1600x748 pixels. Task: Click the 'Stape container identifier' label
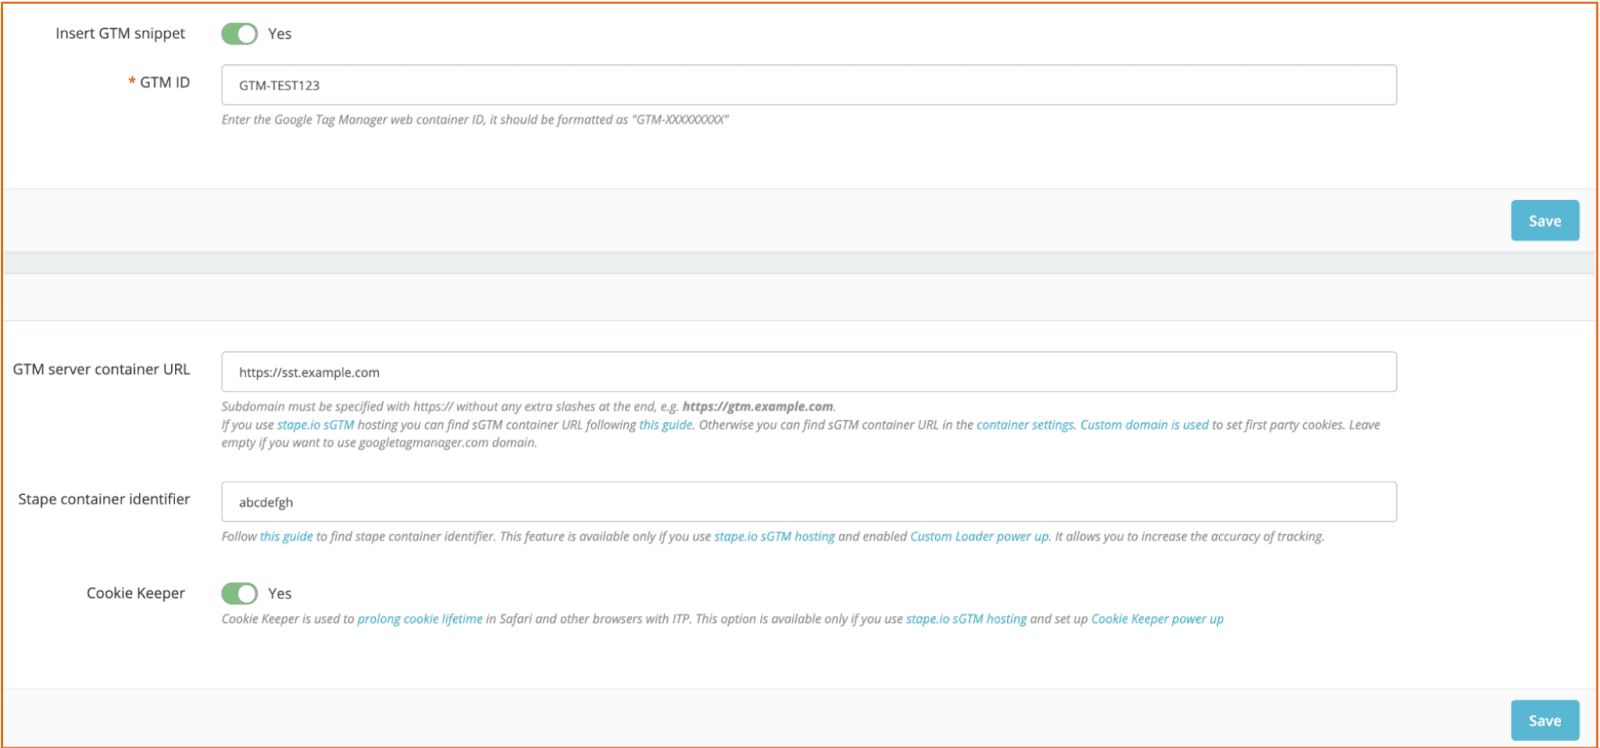pyautogui.click(x=104, y=499)
